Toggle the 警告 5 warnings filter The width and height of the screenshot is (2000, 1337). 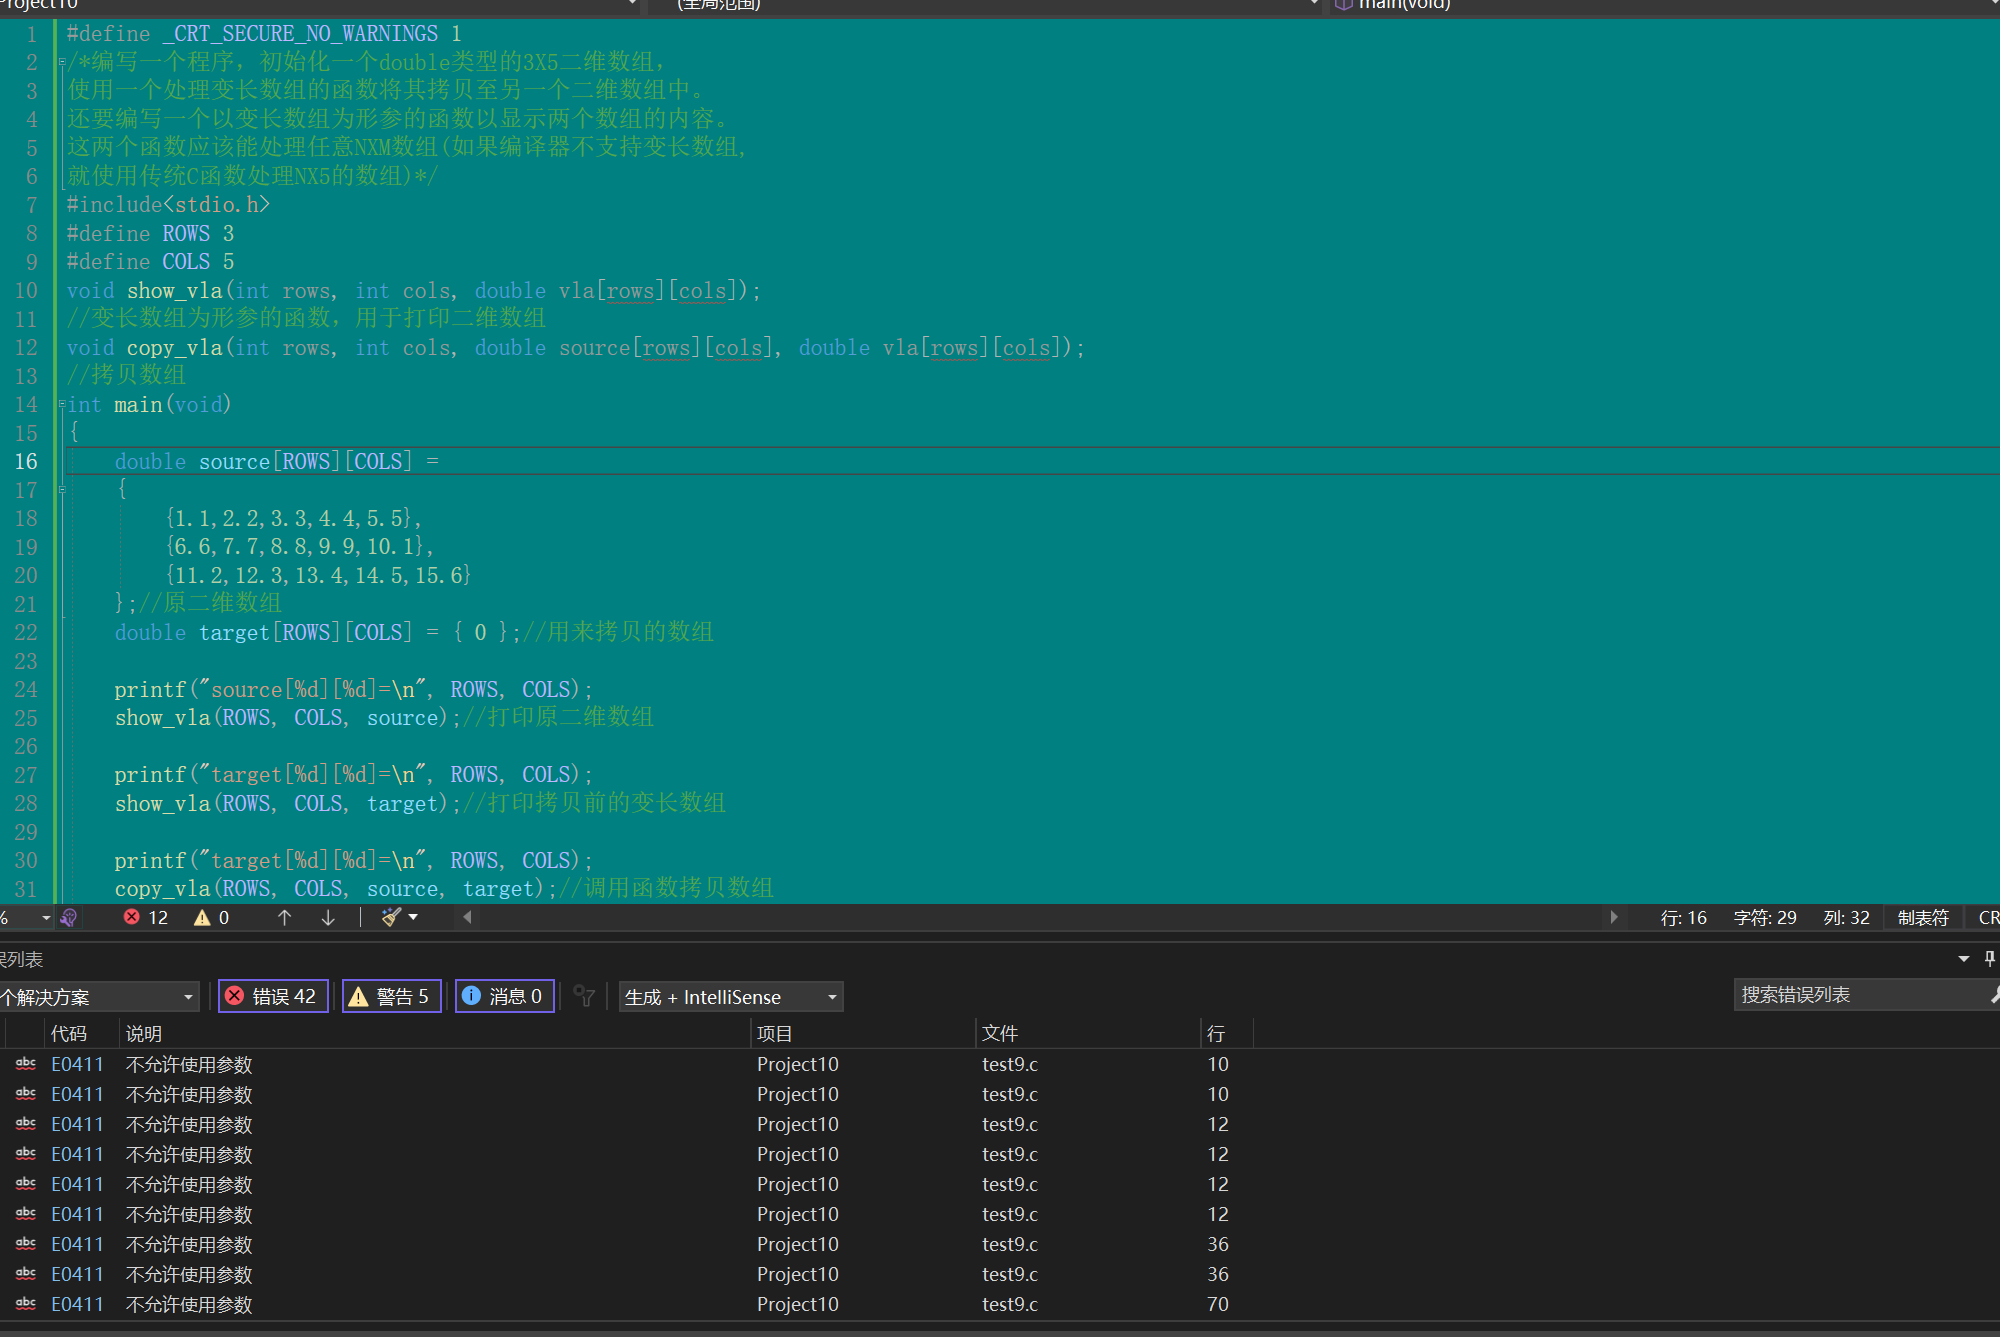click(x=392, y=996)
